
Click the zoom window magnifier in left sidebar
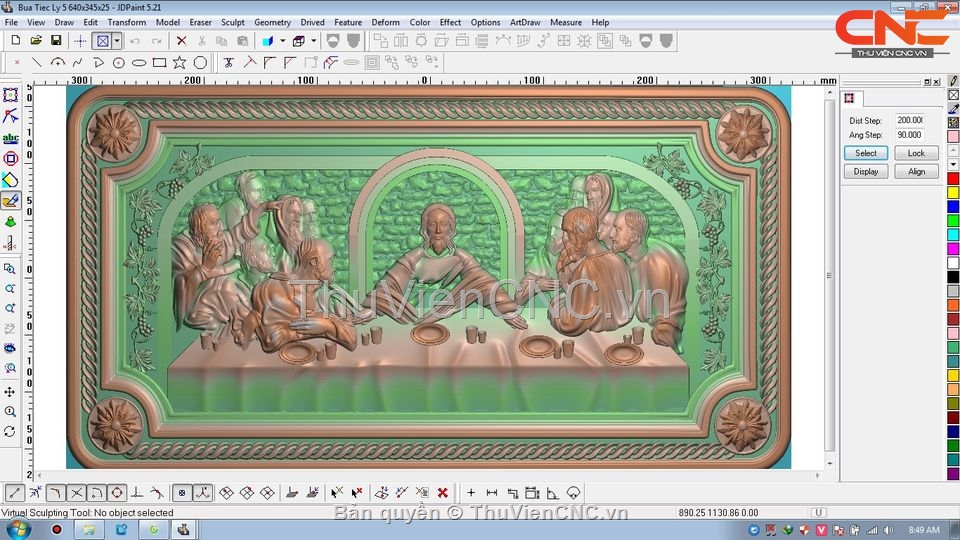10,268
